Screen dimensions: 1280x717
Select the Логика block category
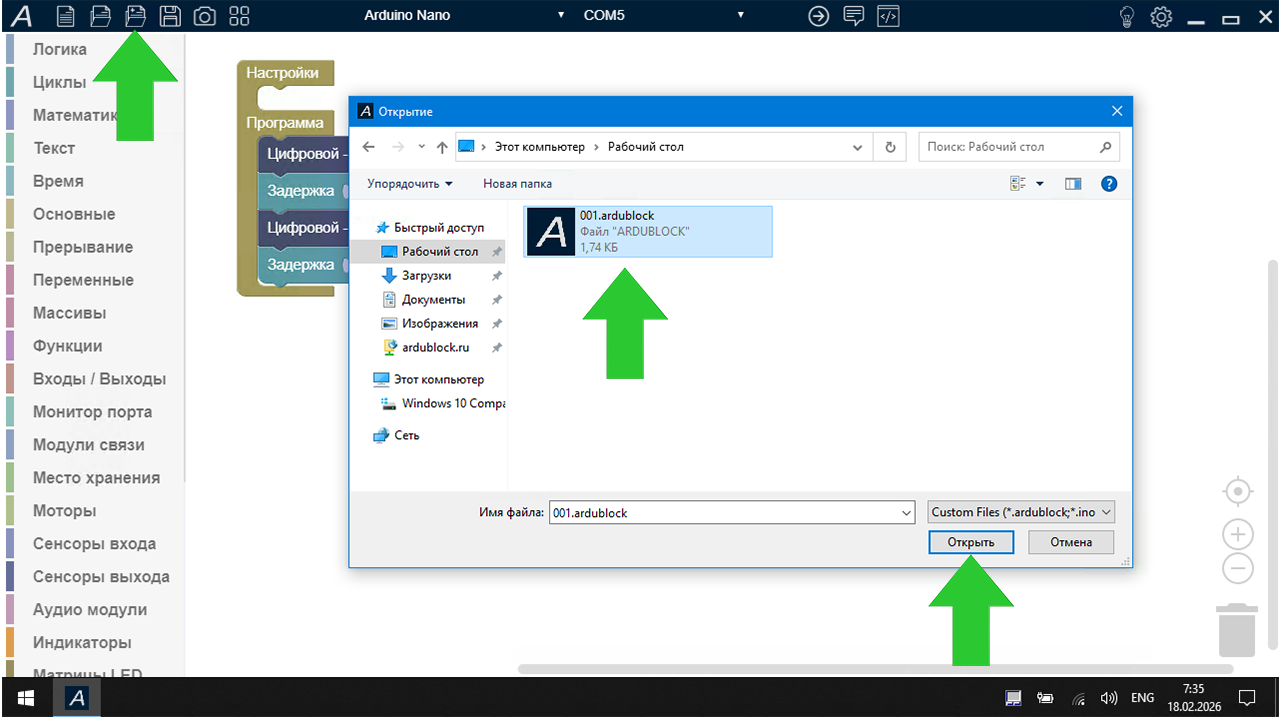point(59,49)
